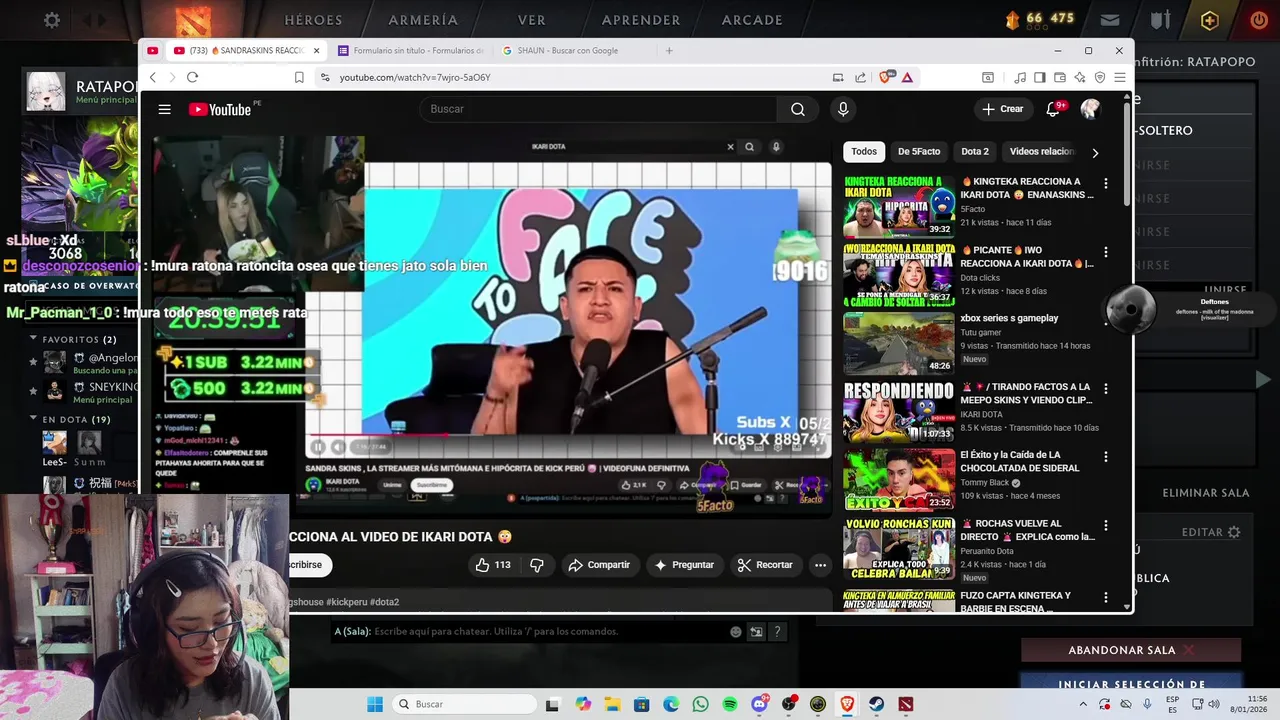
Task: Open Dota 2 mail envelope icon
Action: click(1110, 19)
